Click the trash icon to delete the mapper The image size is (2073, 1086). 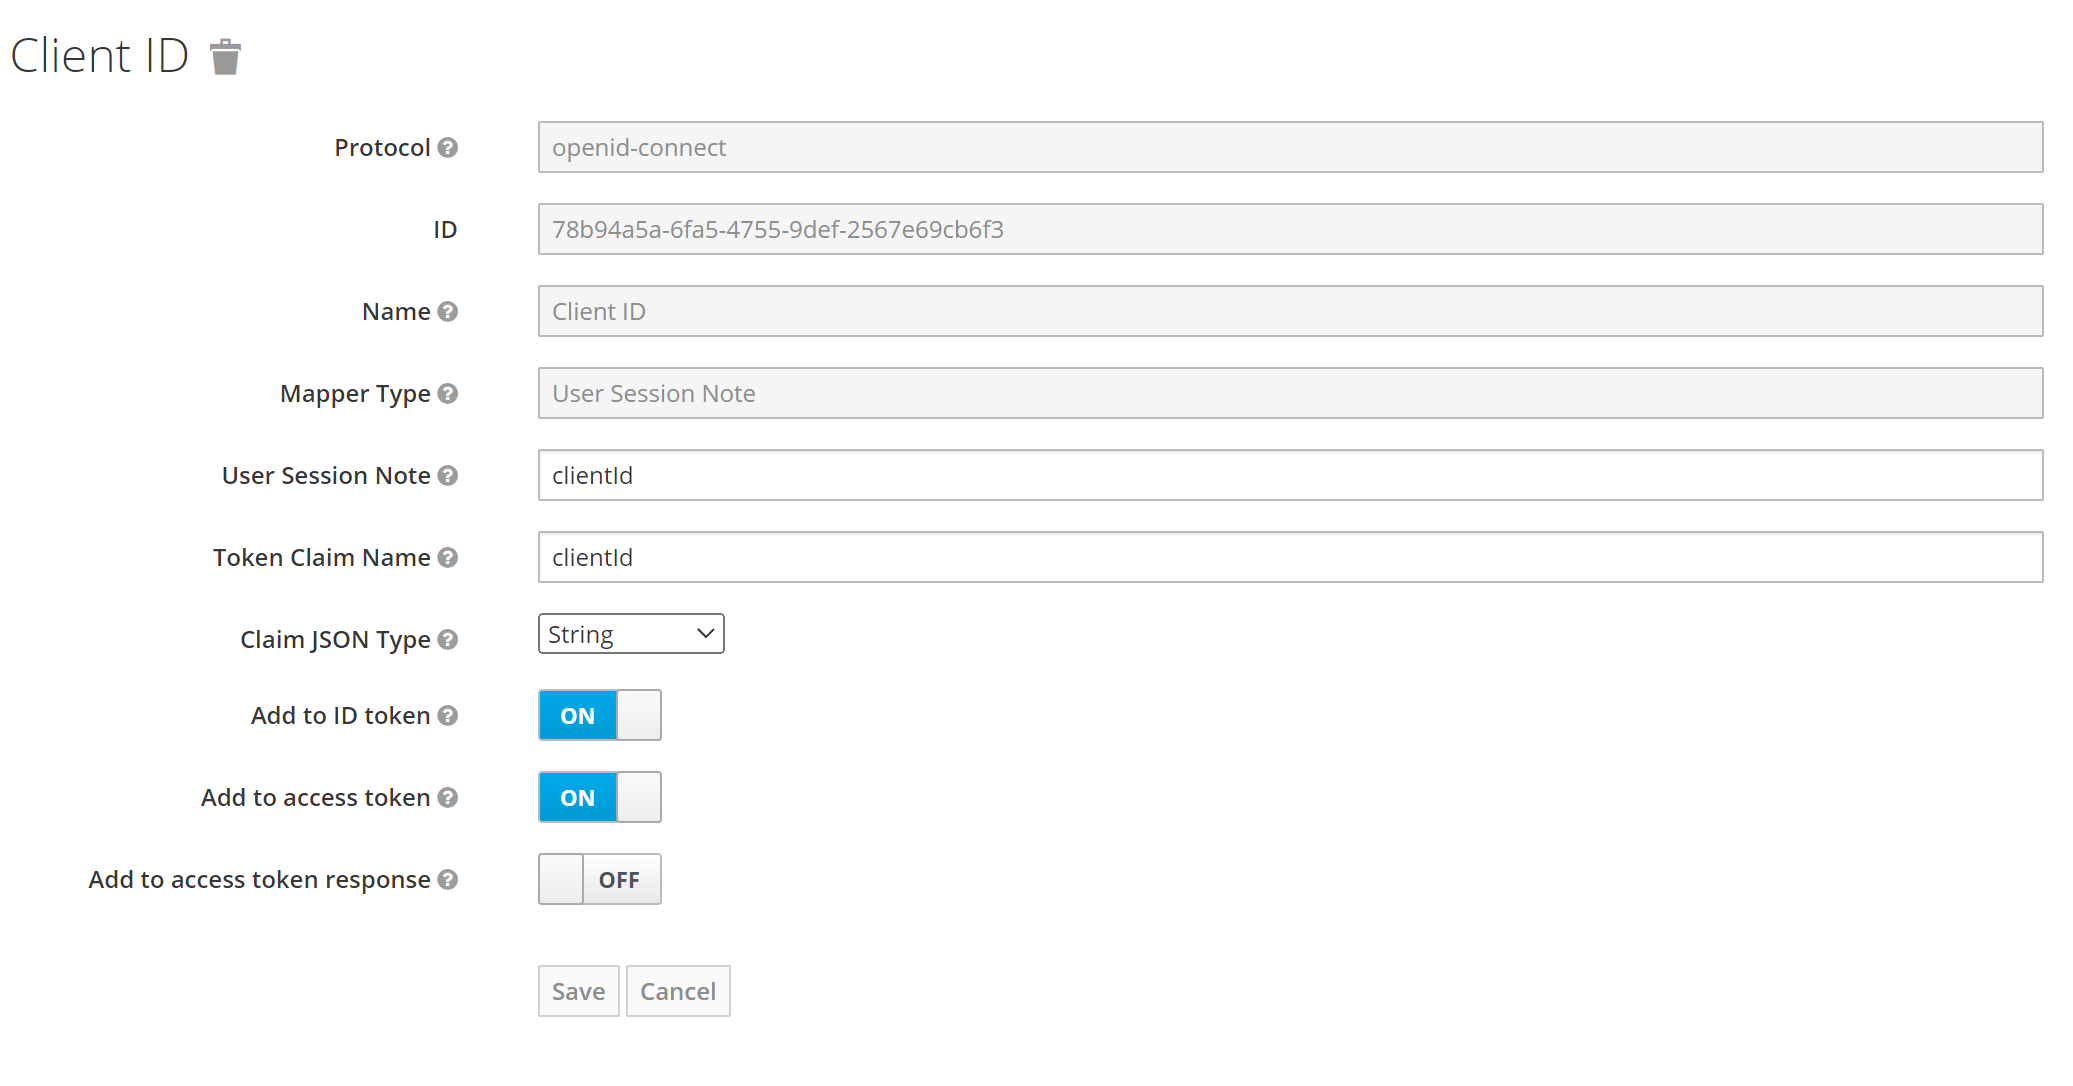pos(227,57)
